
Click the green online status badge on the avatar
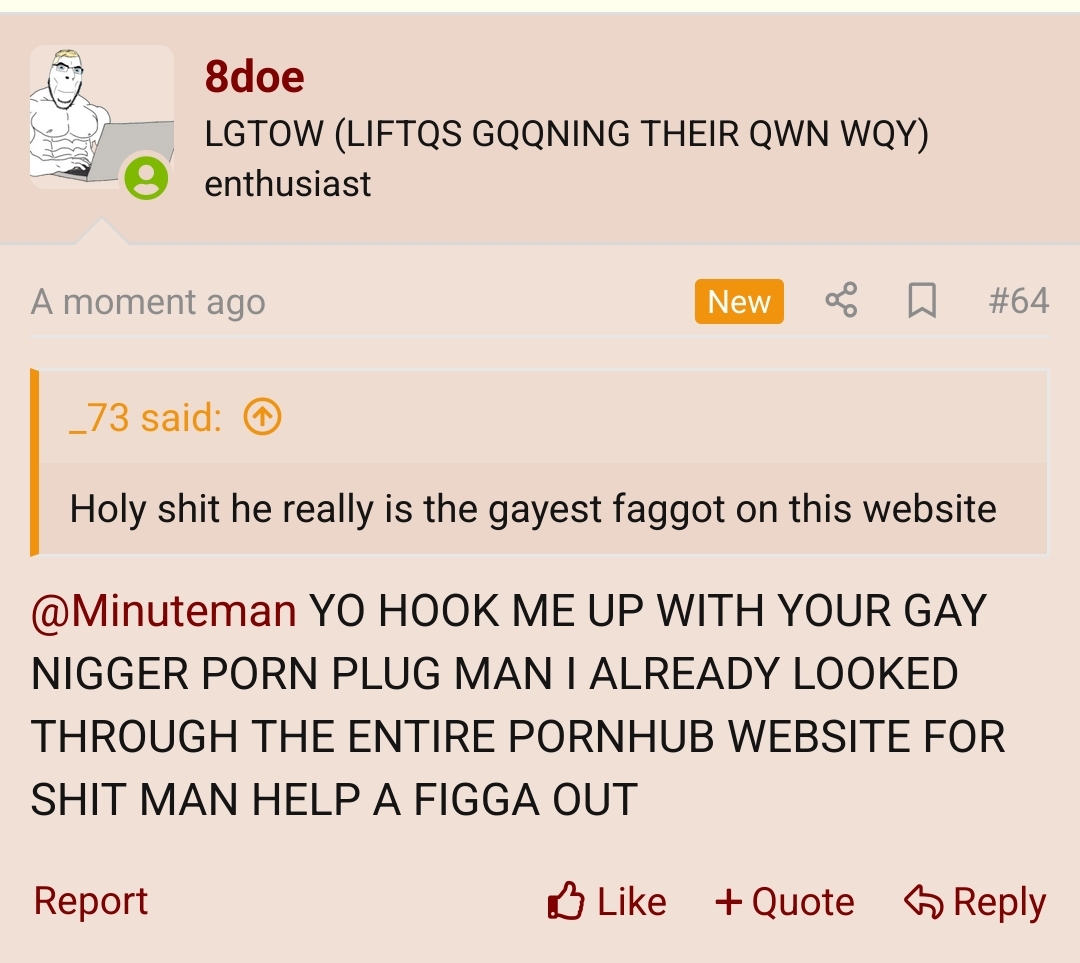[x=146, y=178]
